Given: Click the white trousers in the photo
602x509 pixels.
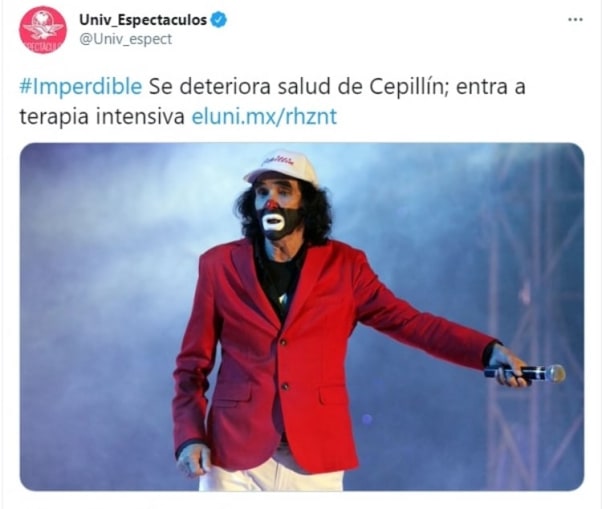Looking at the screenshot, I should pos(269,474).
